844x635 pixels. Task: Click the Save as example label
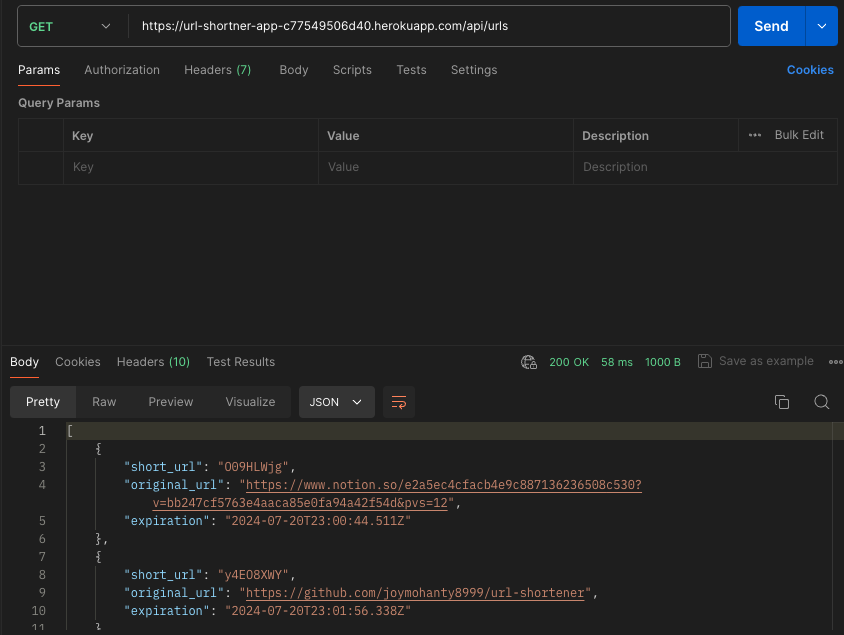click(x=766, y=361)
